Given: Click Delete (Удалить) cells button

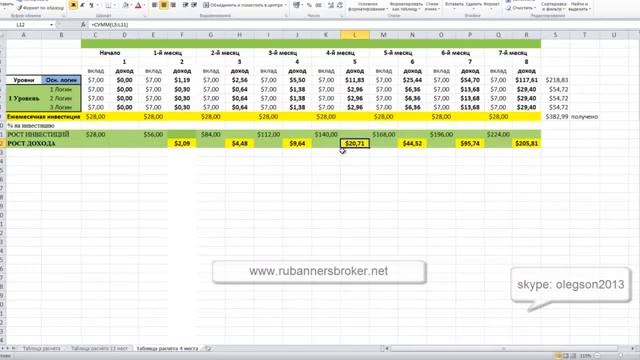Looking at the screenshot, I should 473,5.
